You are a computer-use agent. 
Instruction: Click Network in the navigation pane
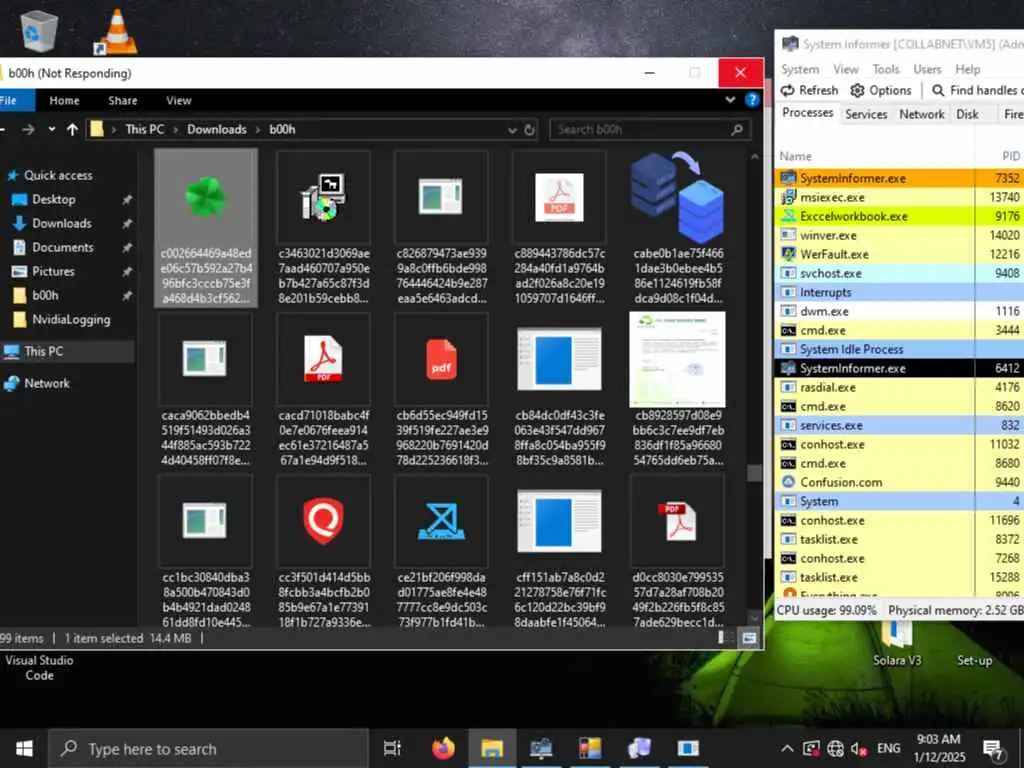(47, 383)
